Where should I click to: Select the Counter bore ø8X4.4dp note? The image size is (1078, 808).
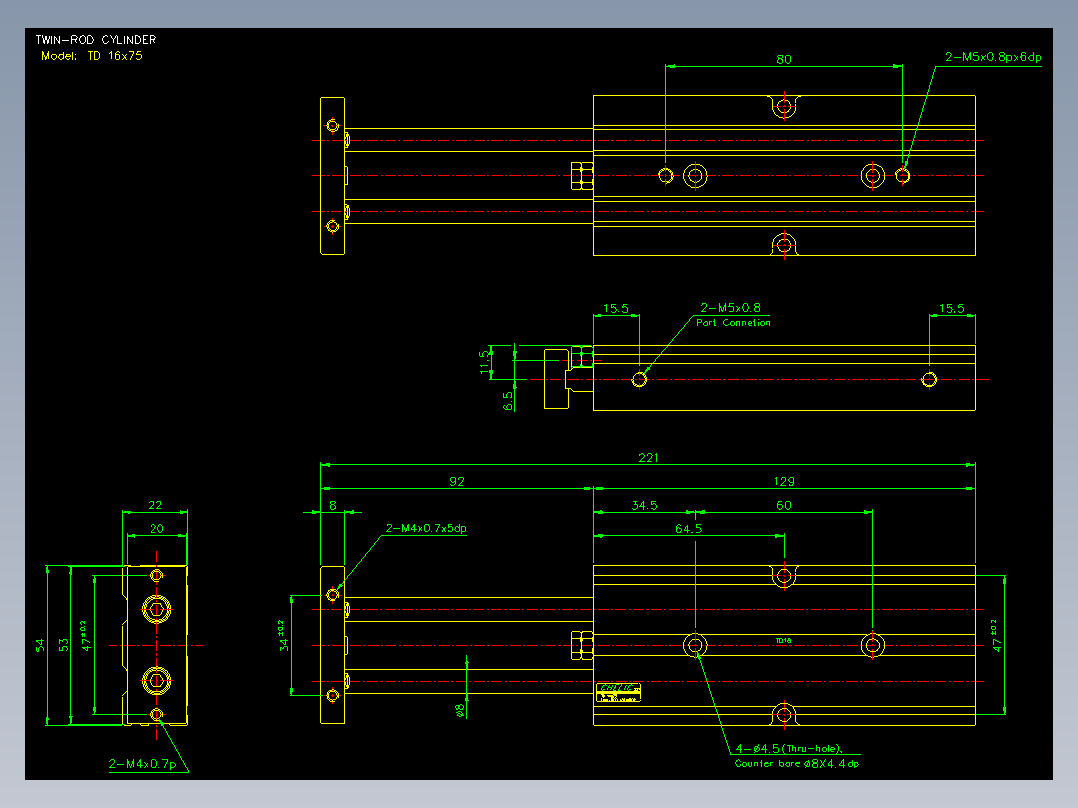click(x=796, y=763)
